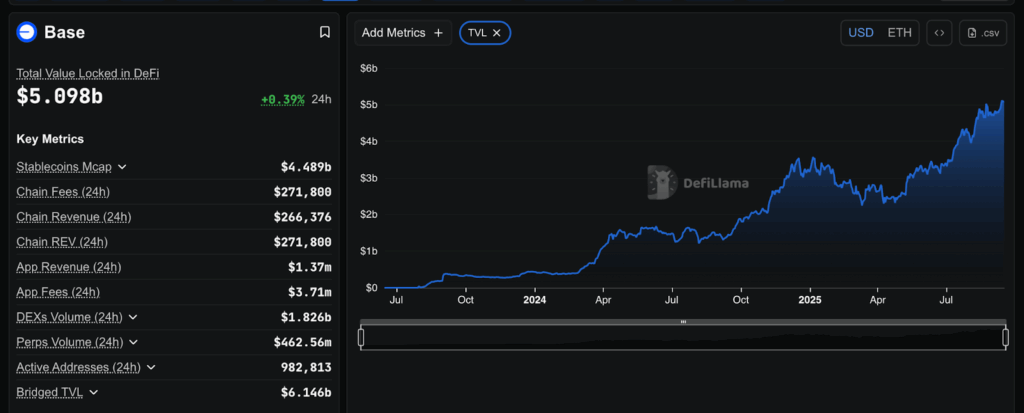Viewport: 1024px width, 413px height.
Task: Click the plus icon in Add Metrics
Action: (x=438, y=33)
